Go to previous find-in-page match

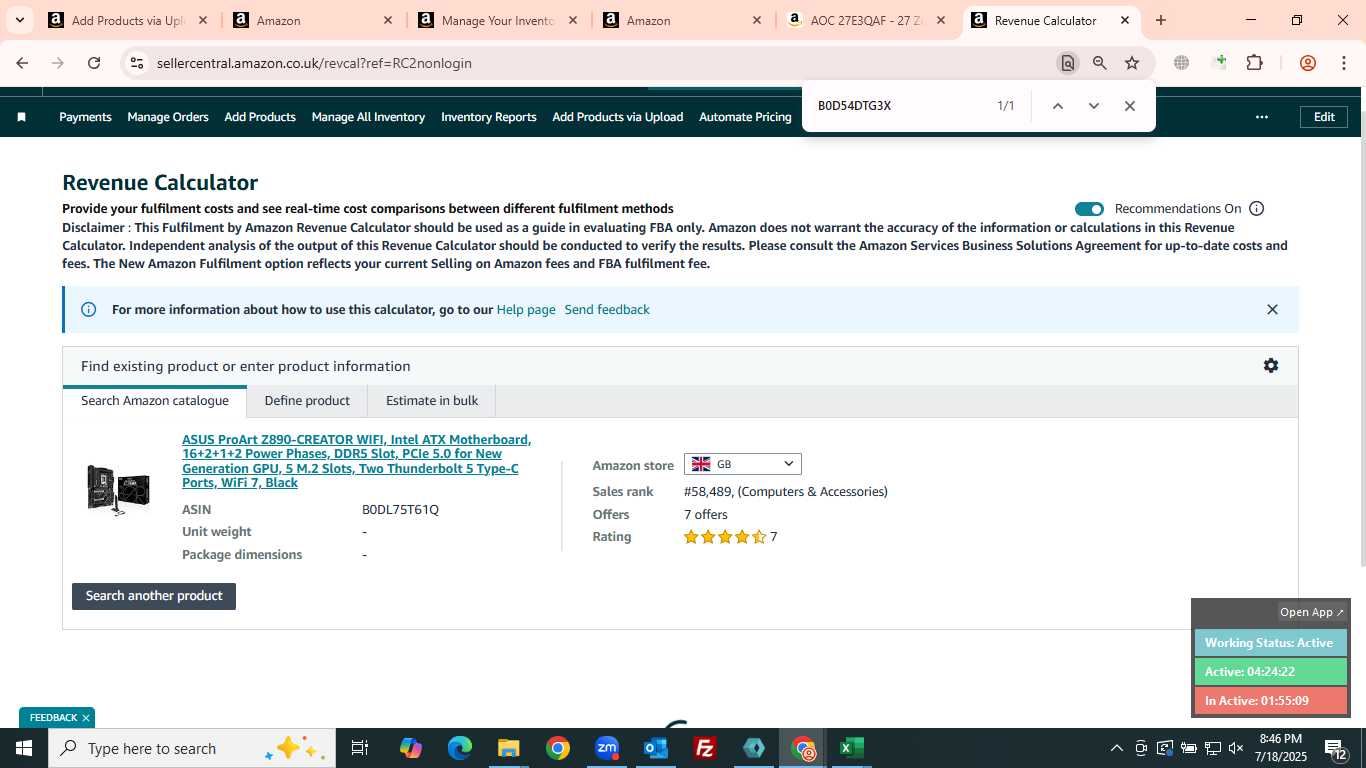point(1057,106)
